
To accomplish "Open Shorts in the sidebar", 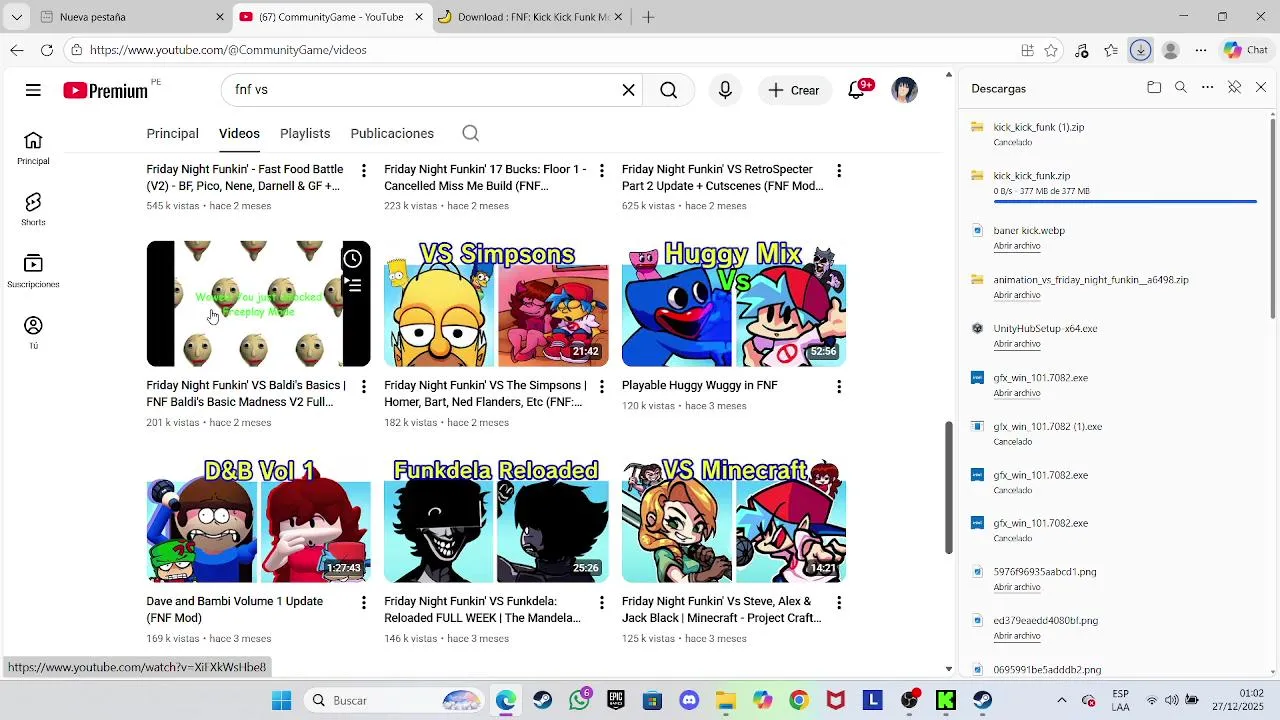I will [33, 210].
